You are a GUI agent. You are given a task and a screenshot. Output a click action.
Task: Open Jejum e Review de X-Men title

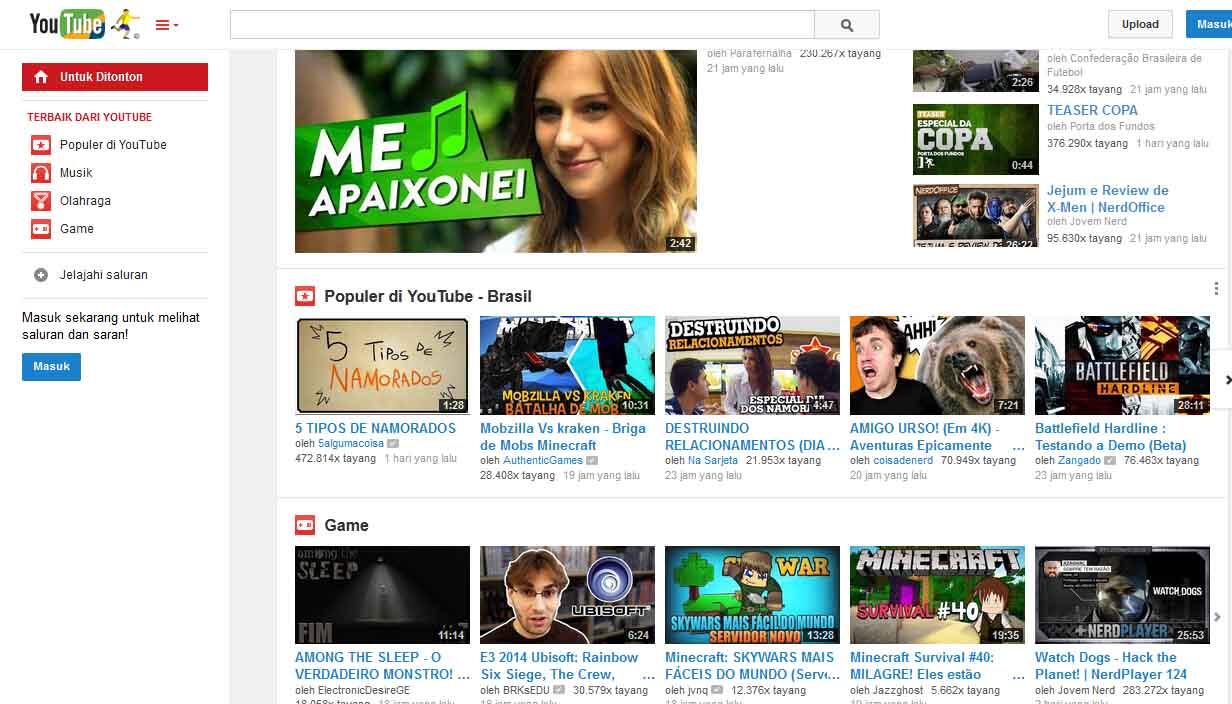tap(1108, 198)
